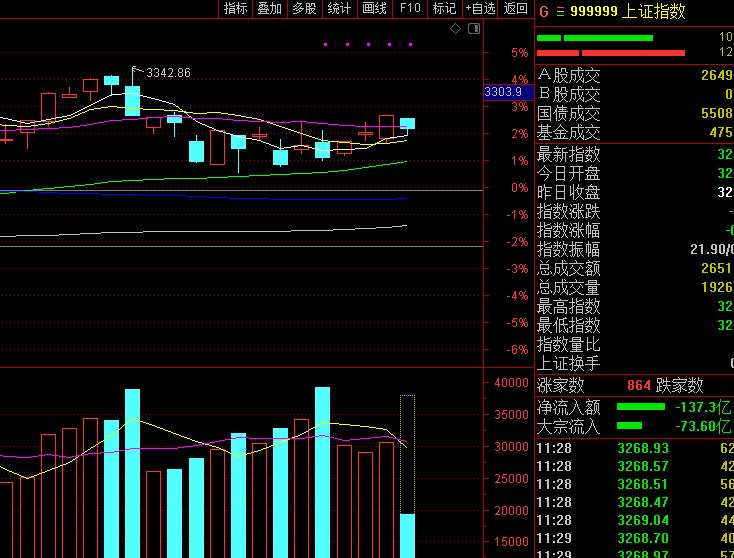The image size is (734, 558).
Task: Click the tick row with price 3268.47
Action: coord(635,502)
